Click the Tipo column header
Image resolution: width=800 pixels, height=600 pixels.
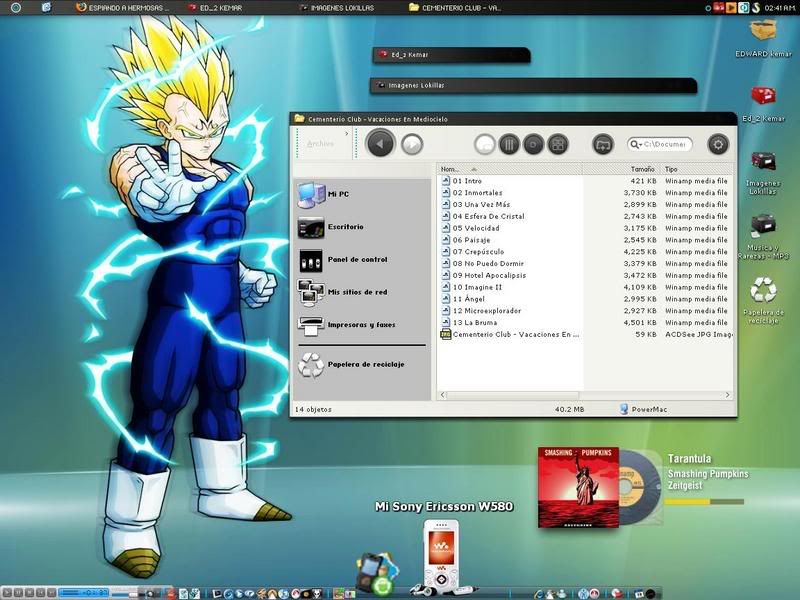pyautogui.click(x=697, y=169)
